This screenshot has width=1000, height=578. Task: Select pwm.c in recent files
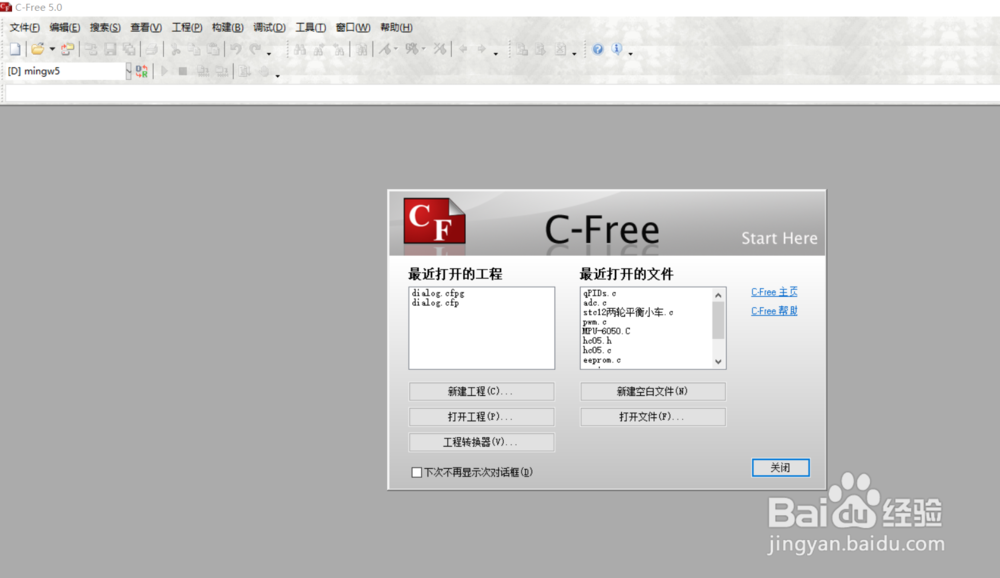(x=594, y=322)
